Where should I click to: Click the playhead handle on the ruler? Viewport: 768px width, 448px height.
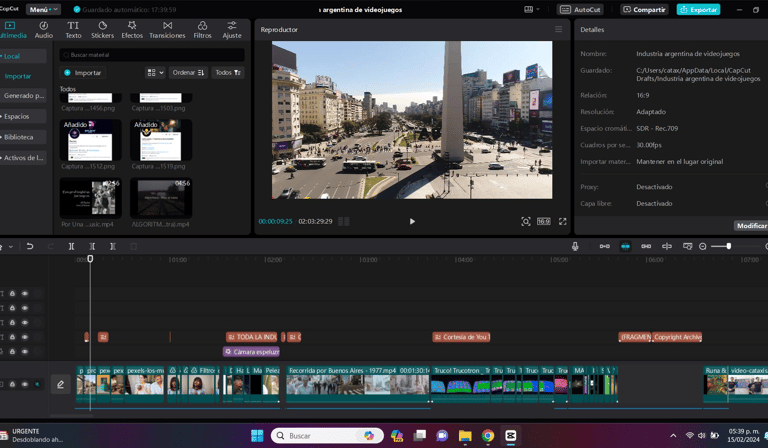(90, 259)
